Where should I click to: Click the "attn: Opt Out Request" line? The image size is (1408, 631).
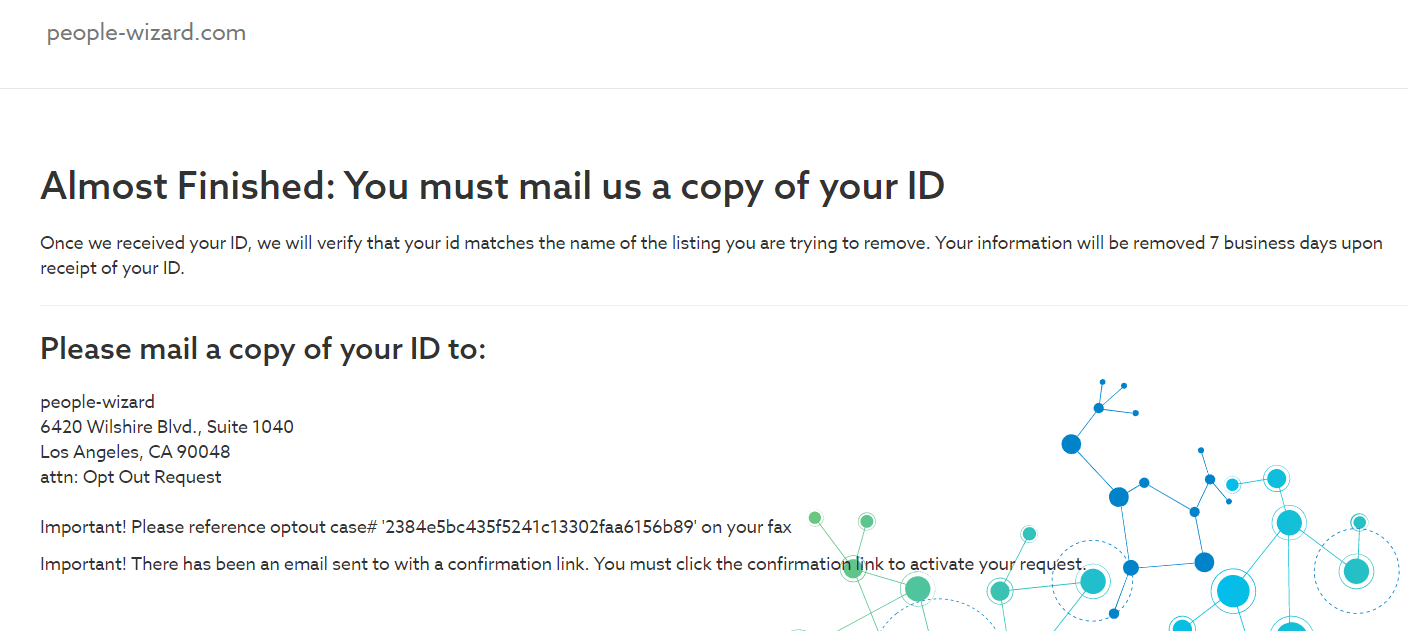tap(131, 477)
